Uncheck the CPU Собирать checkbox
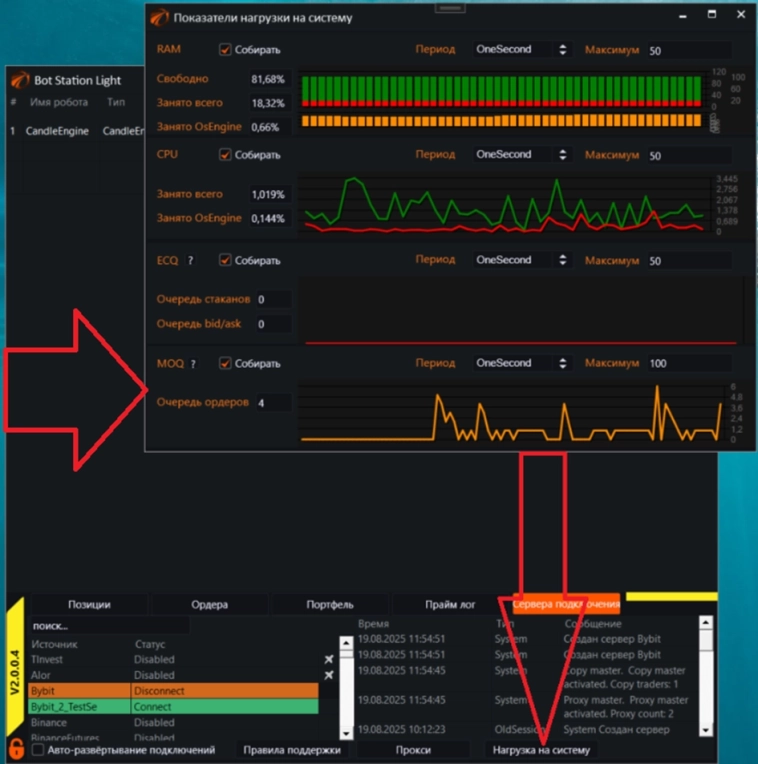758x764 pixels. (225, 155)
